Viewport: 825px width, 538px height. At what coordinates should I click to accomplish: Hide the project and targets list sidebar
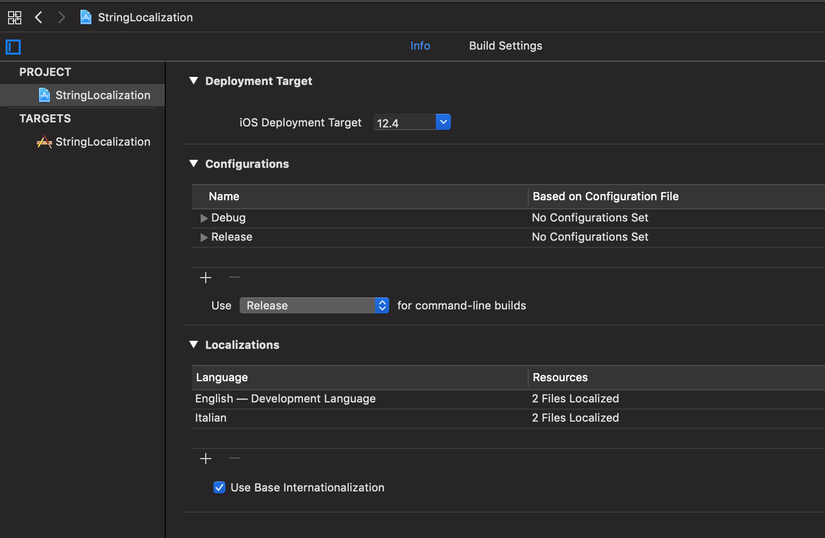pos(13,47)
